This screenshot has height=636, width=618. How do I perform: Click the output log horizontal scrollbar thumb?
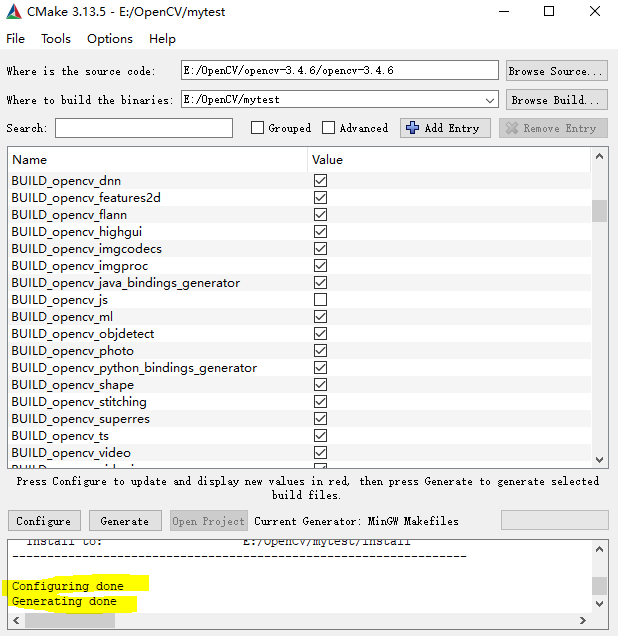tap(70, 620)
